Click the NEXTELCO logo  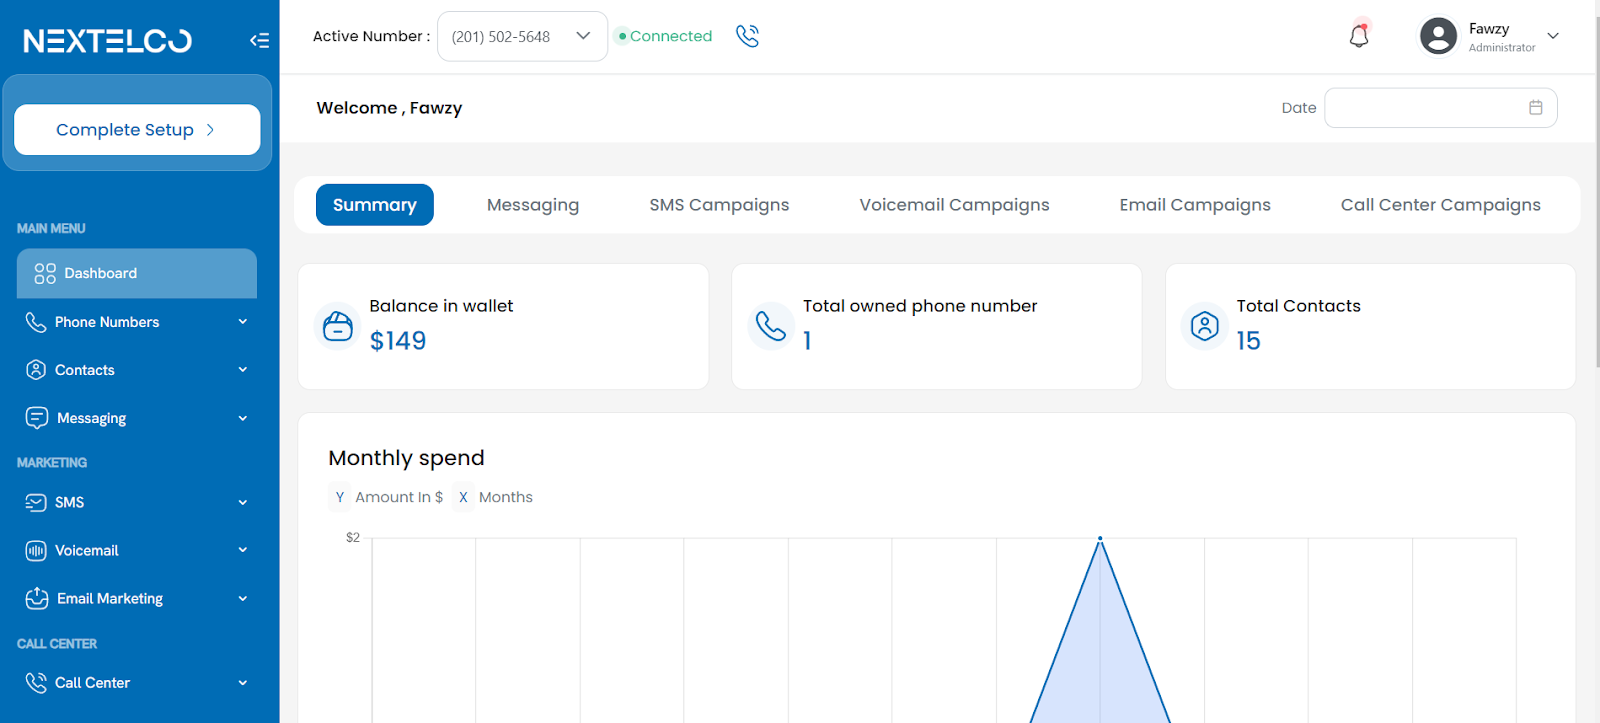(x=108, y=40)
